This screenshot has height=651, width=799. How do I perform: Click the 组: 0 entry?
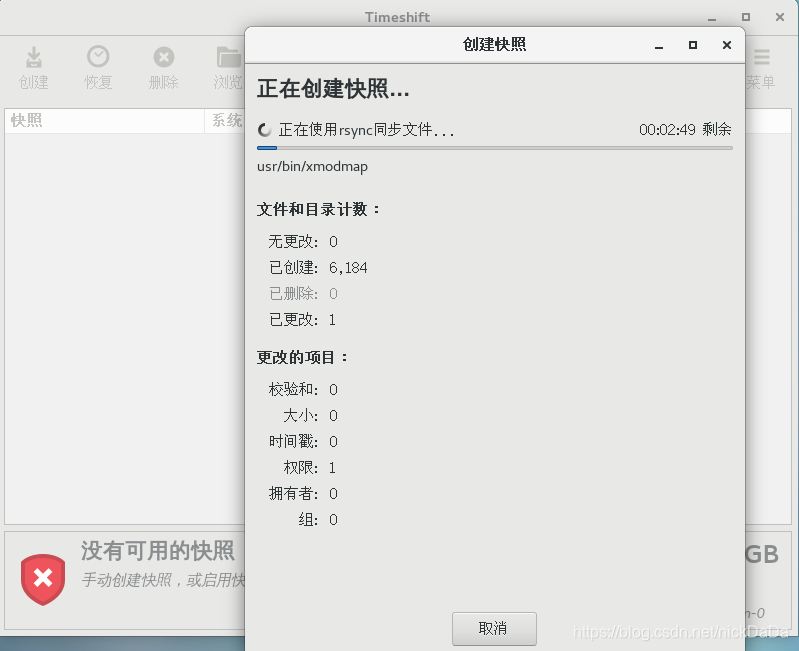(x=317, y=520)
